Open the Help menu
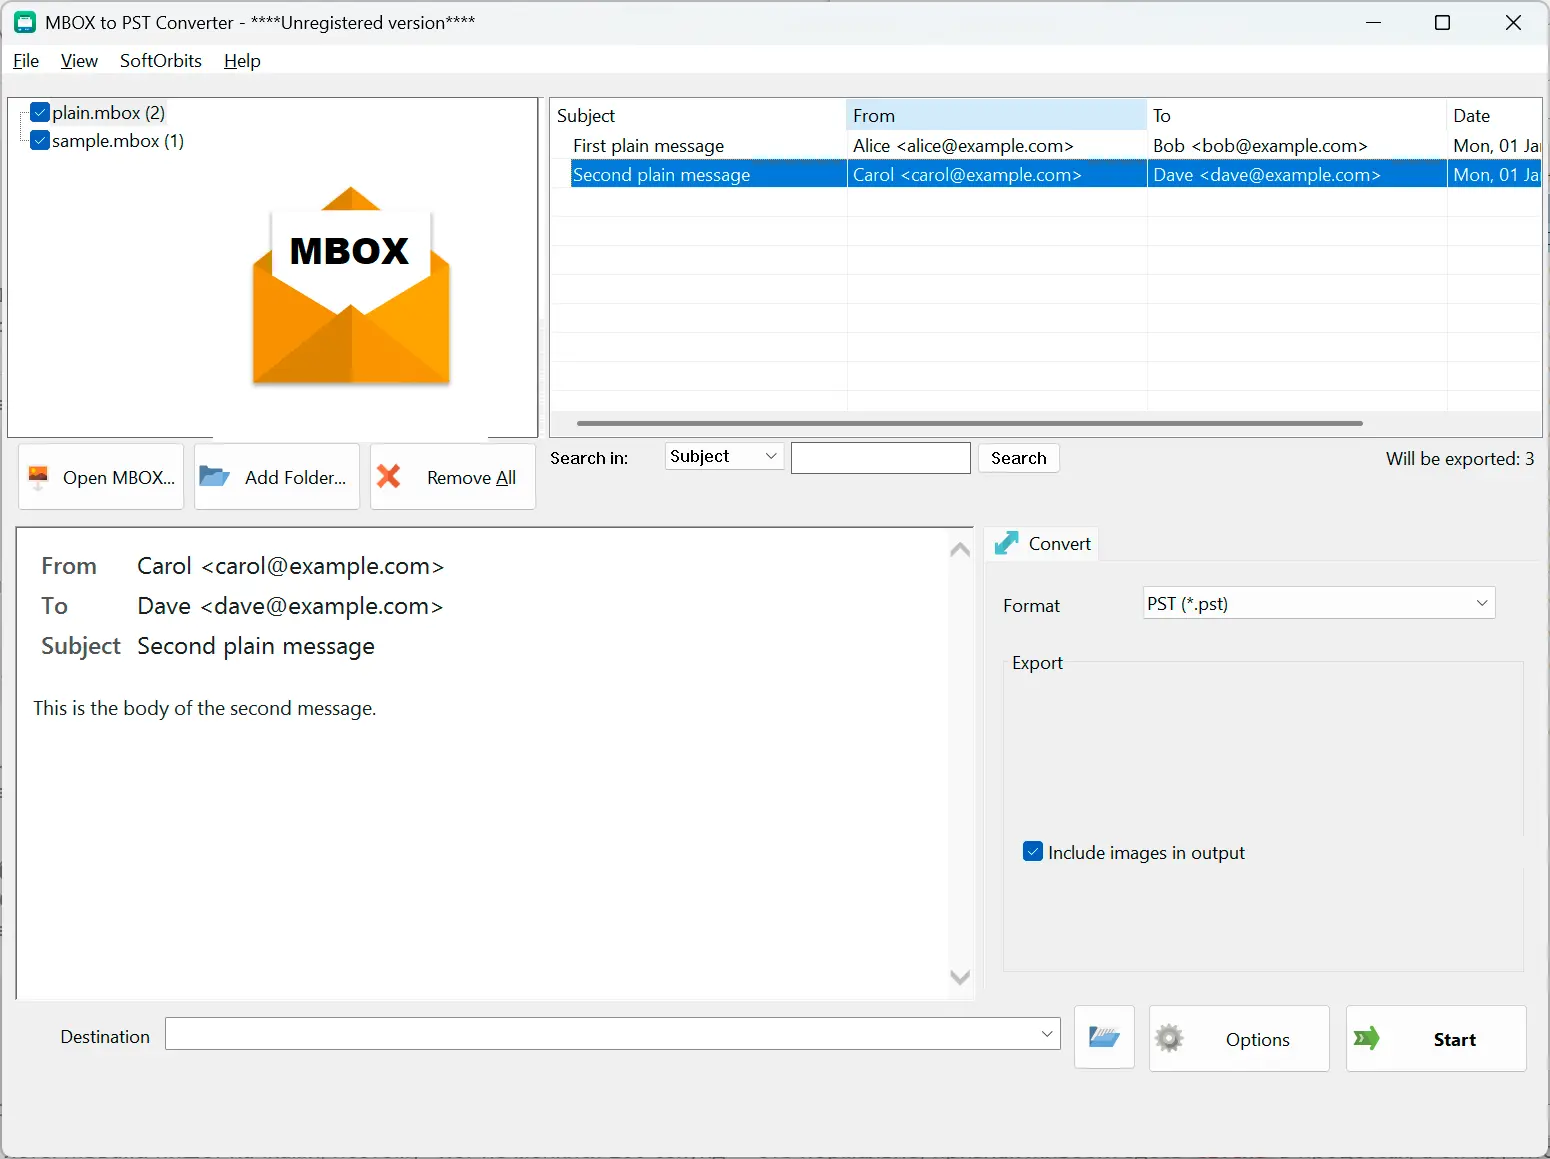Viewport: 1550px width, 1159px height. click(242, 61)
